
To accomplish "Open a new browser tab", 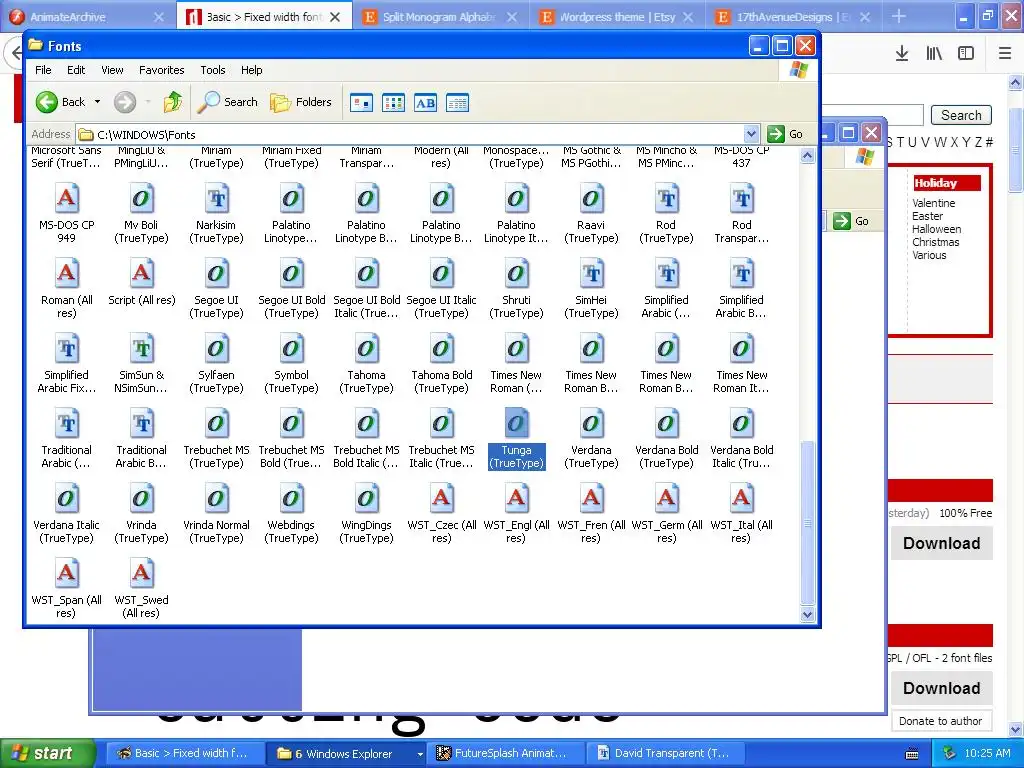I will coord(899,16).
